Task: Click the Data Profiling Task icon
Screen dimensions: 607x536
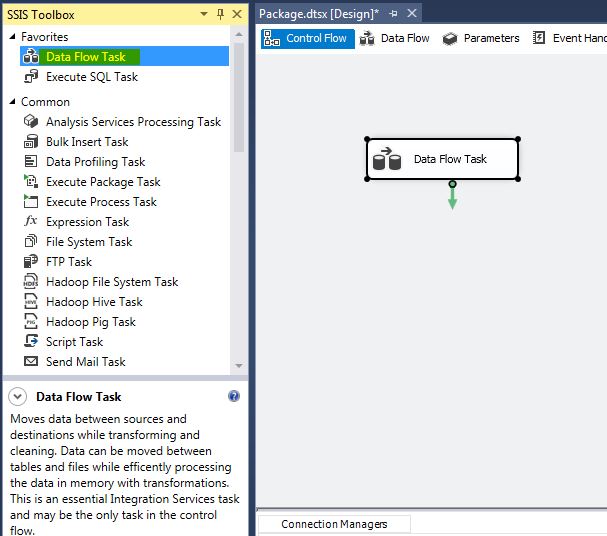Action: [x=31, y=161]
